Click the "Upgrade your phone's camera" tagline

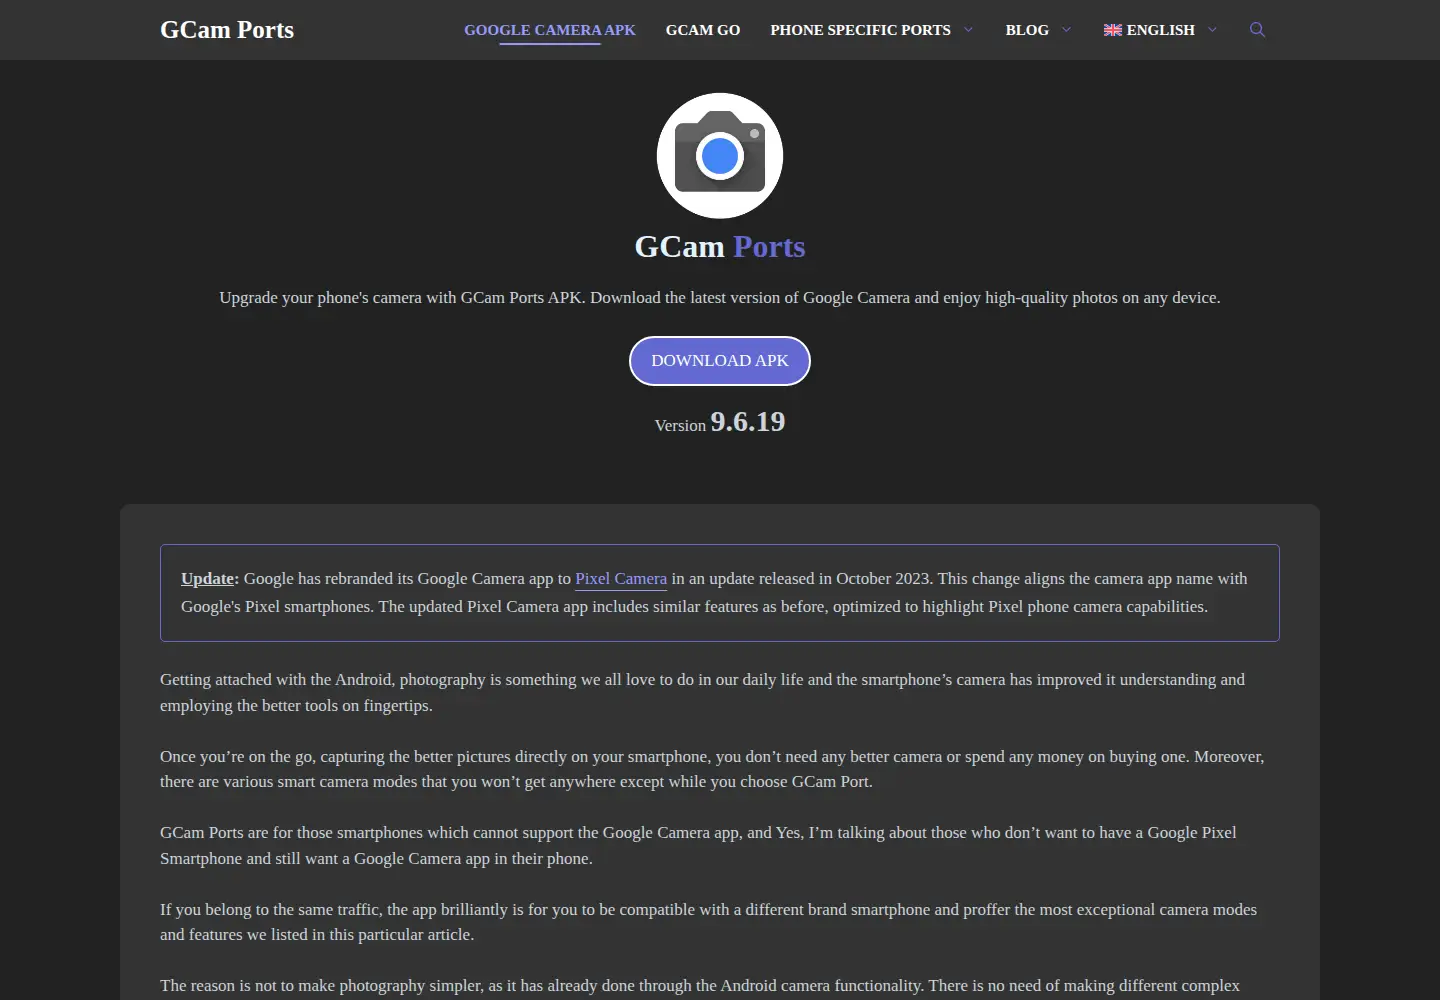pyautogui.click(x=720, y=298)
